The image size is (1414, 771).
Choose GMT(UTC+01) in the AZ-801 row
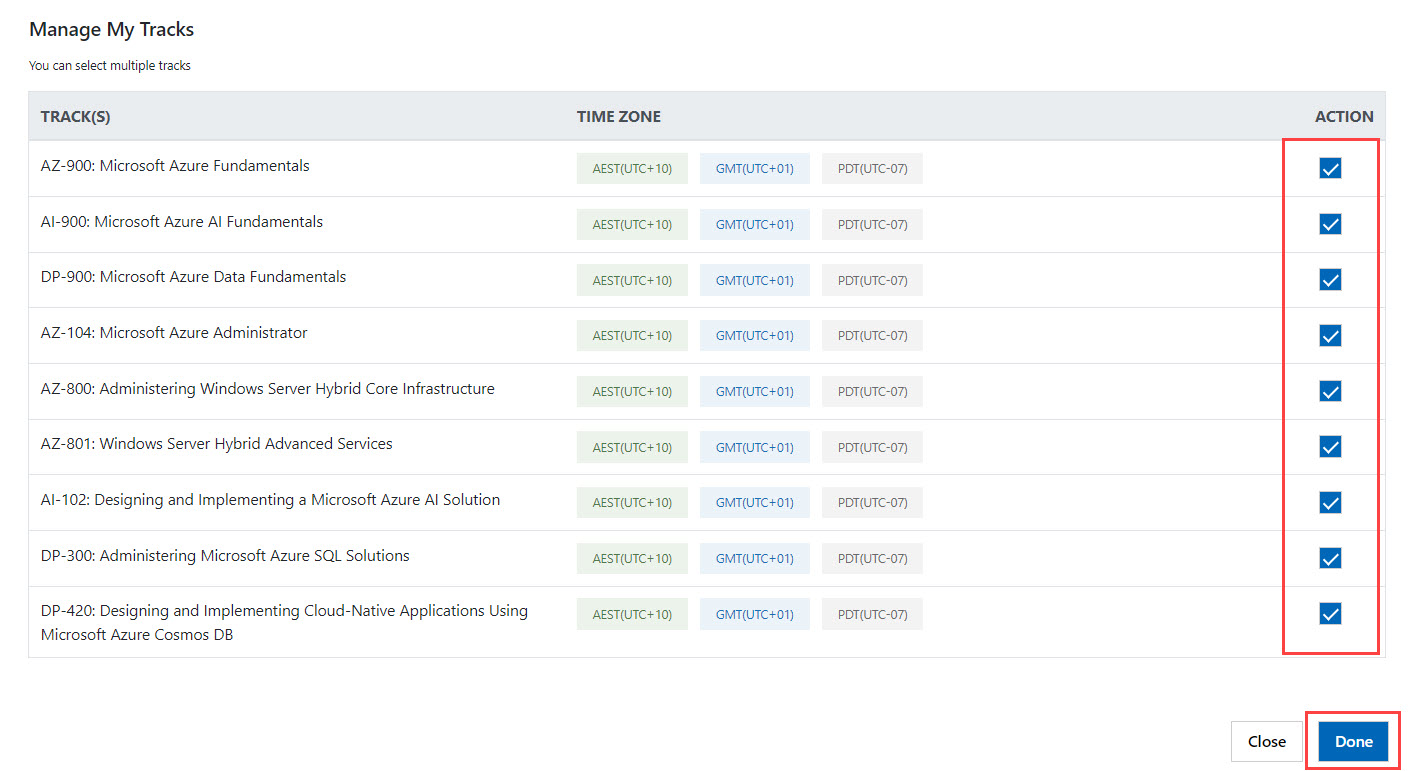(755, 447)
